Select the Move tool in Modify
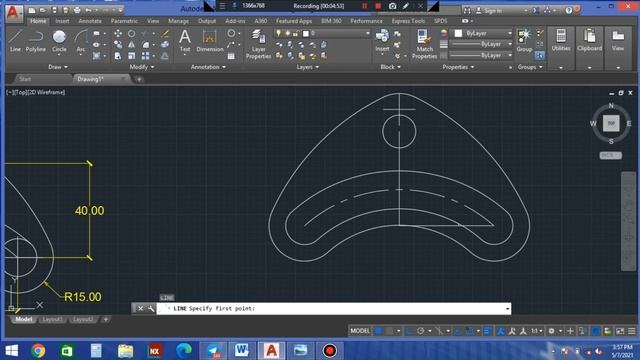Viewport: 640px width, 360px height. [118, 33]
